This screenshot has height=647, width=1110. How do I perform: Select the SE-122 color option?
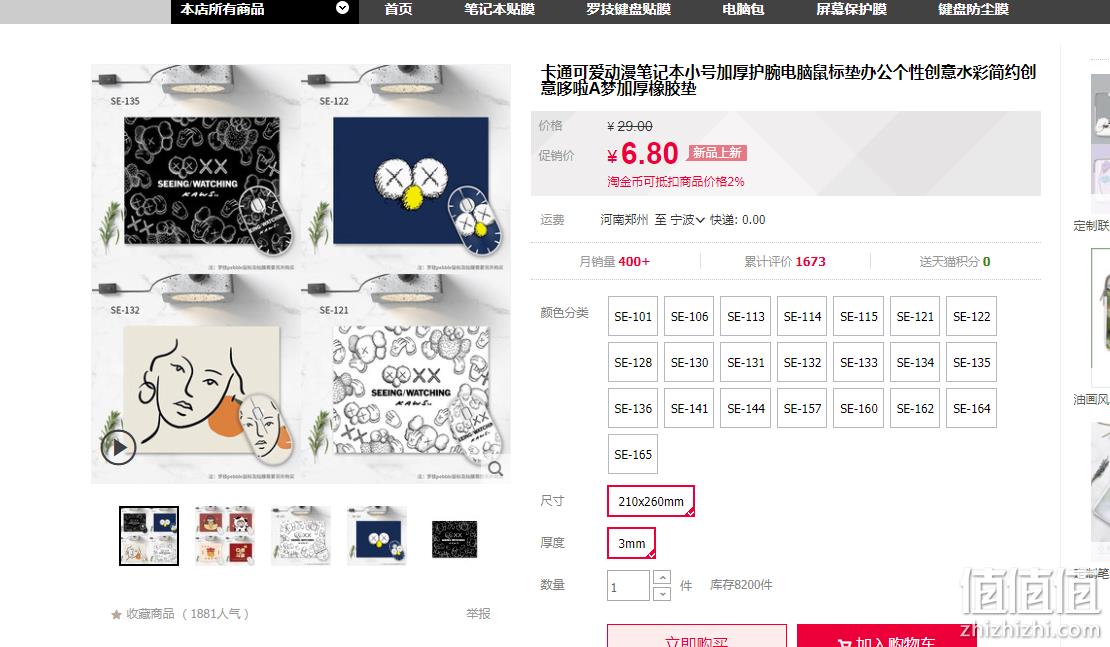(971, 316)
